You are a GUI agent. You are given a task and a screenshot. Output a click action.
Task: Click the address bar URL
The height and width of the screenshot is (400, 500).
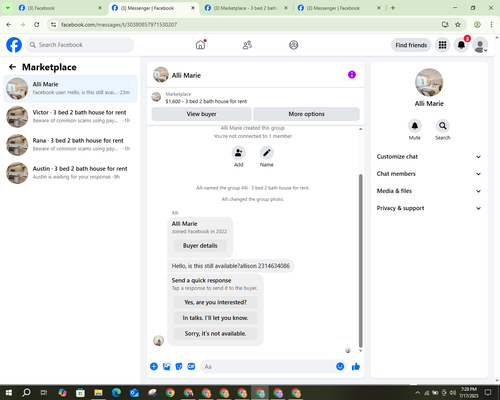point(119,25)
